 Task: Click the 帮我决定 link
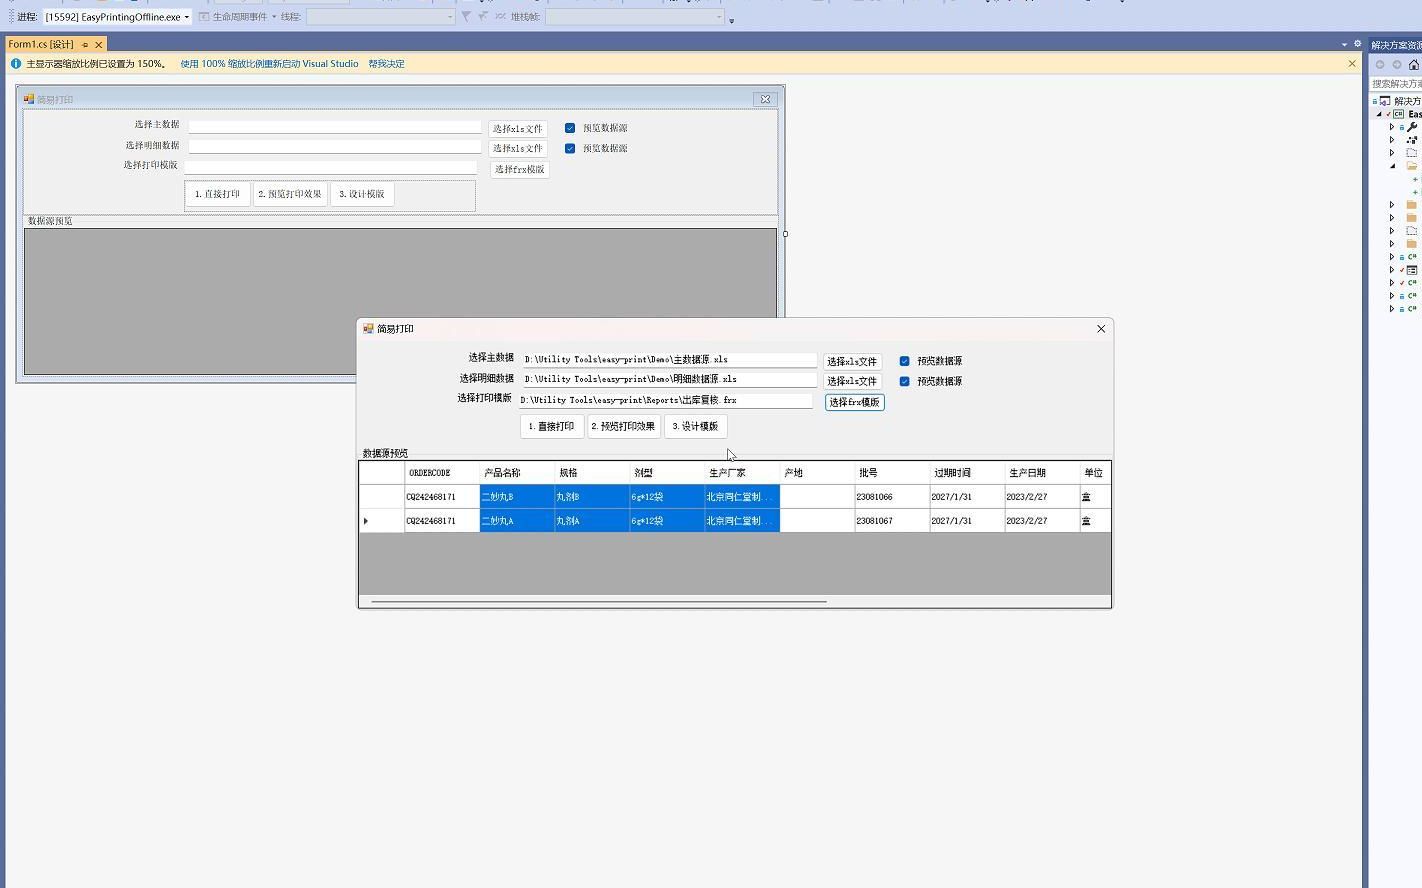[x=386, y=64]
